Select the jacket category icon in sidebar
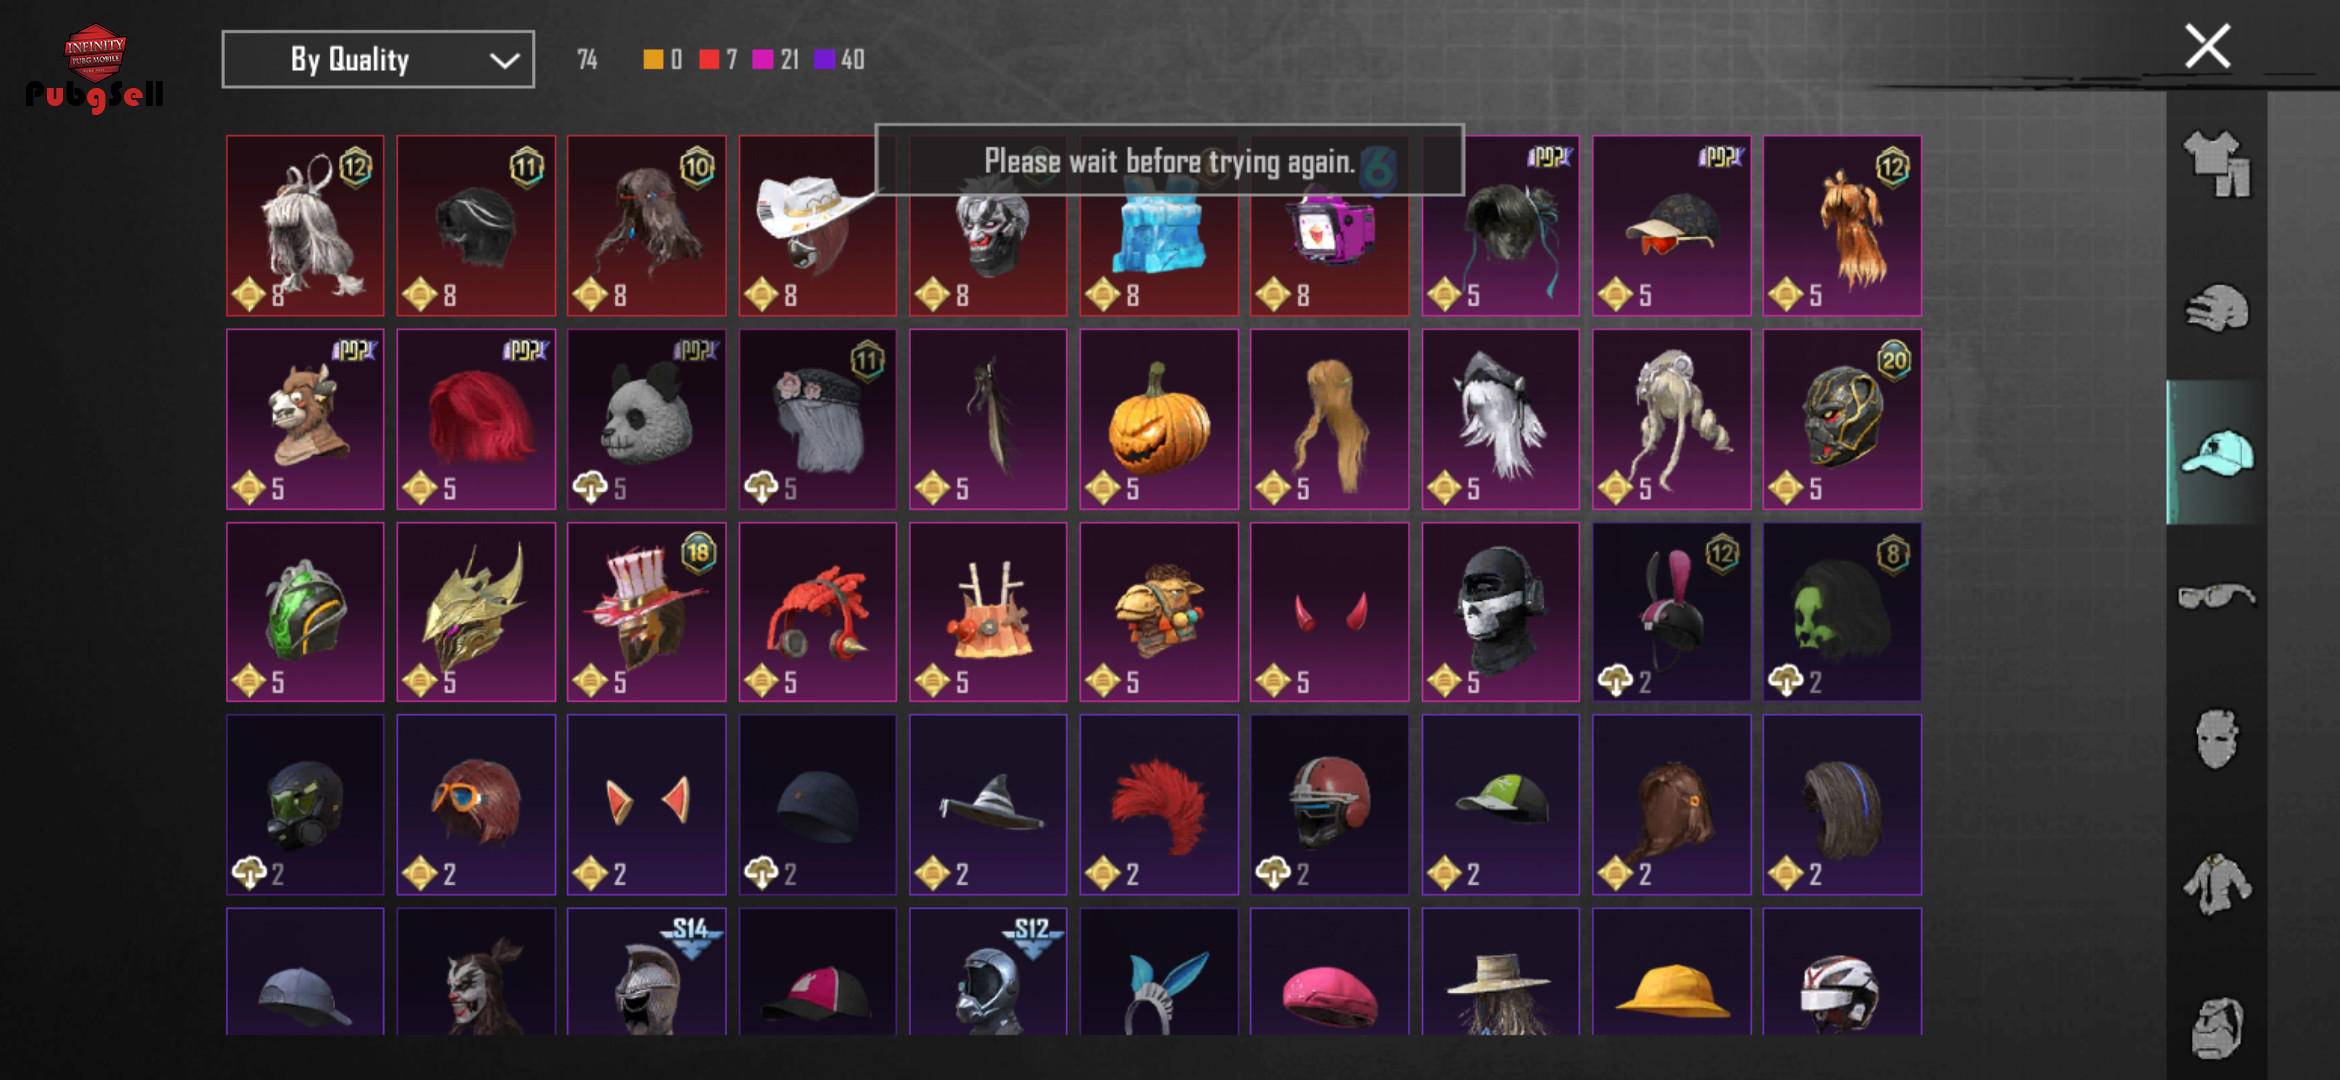The width and height of the screenshot is (2340, 1080). (2216, 884)
